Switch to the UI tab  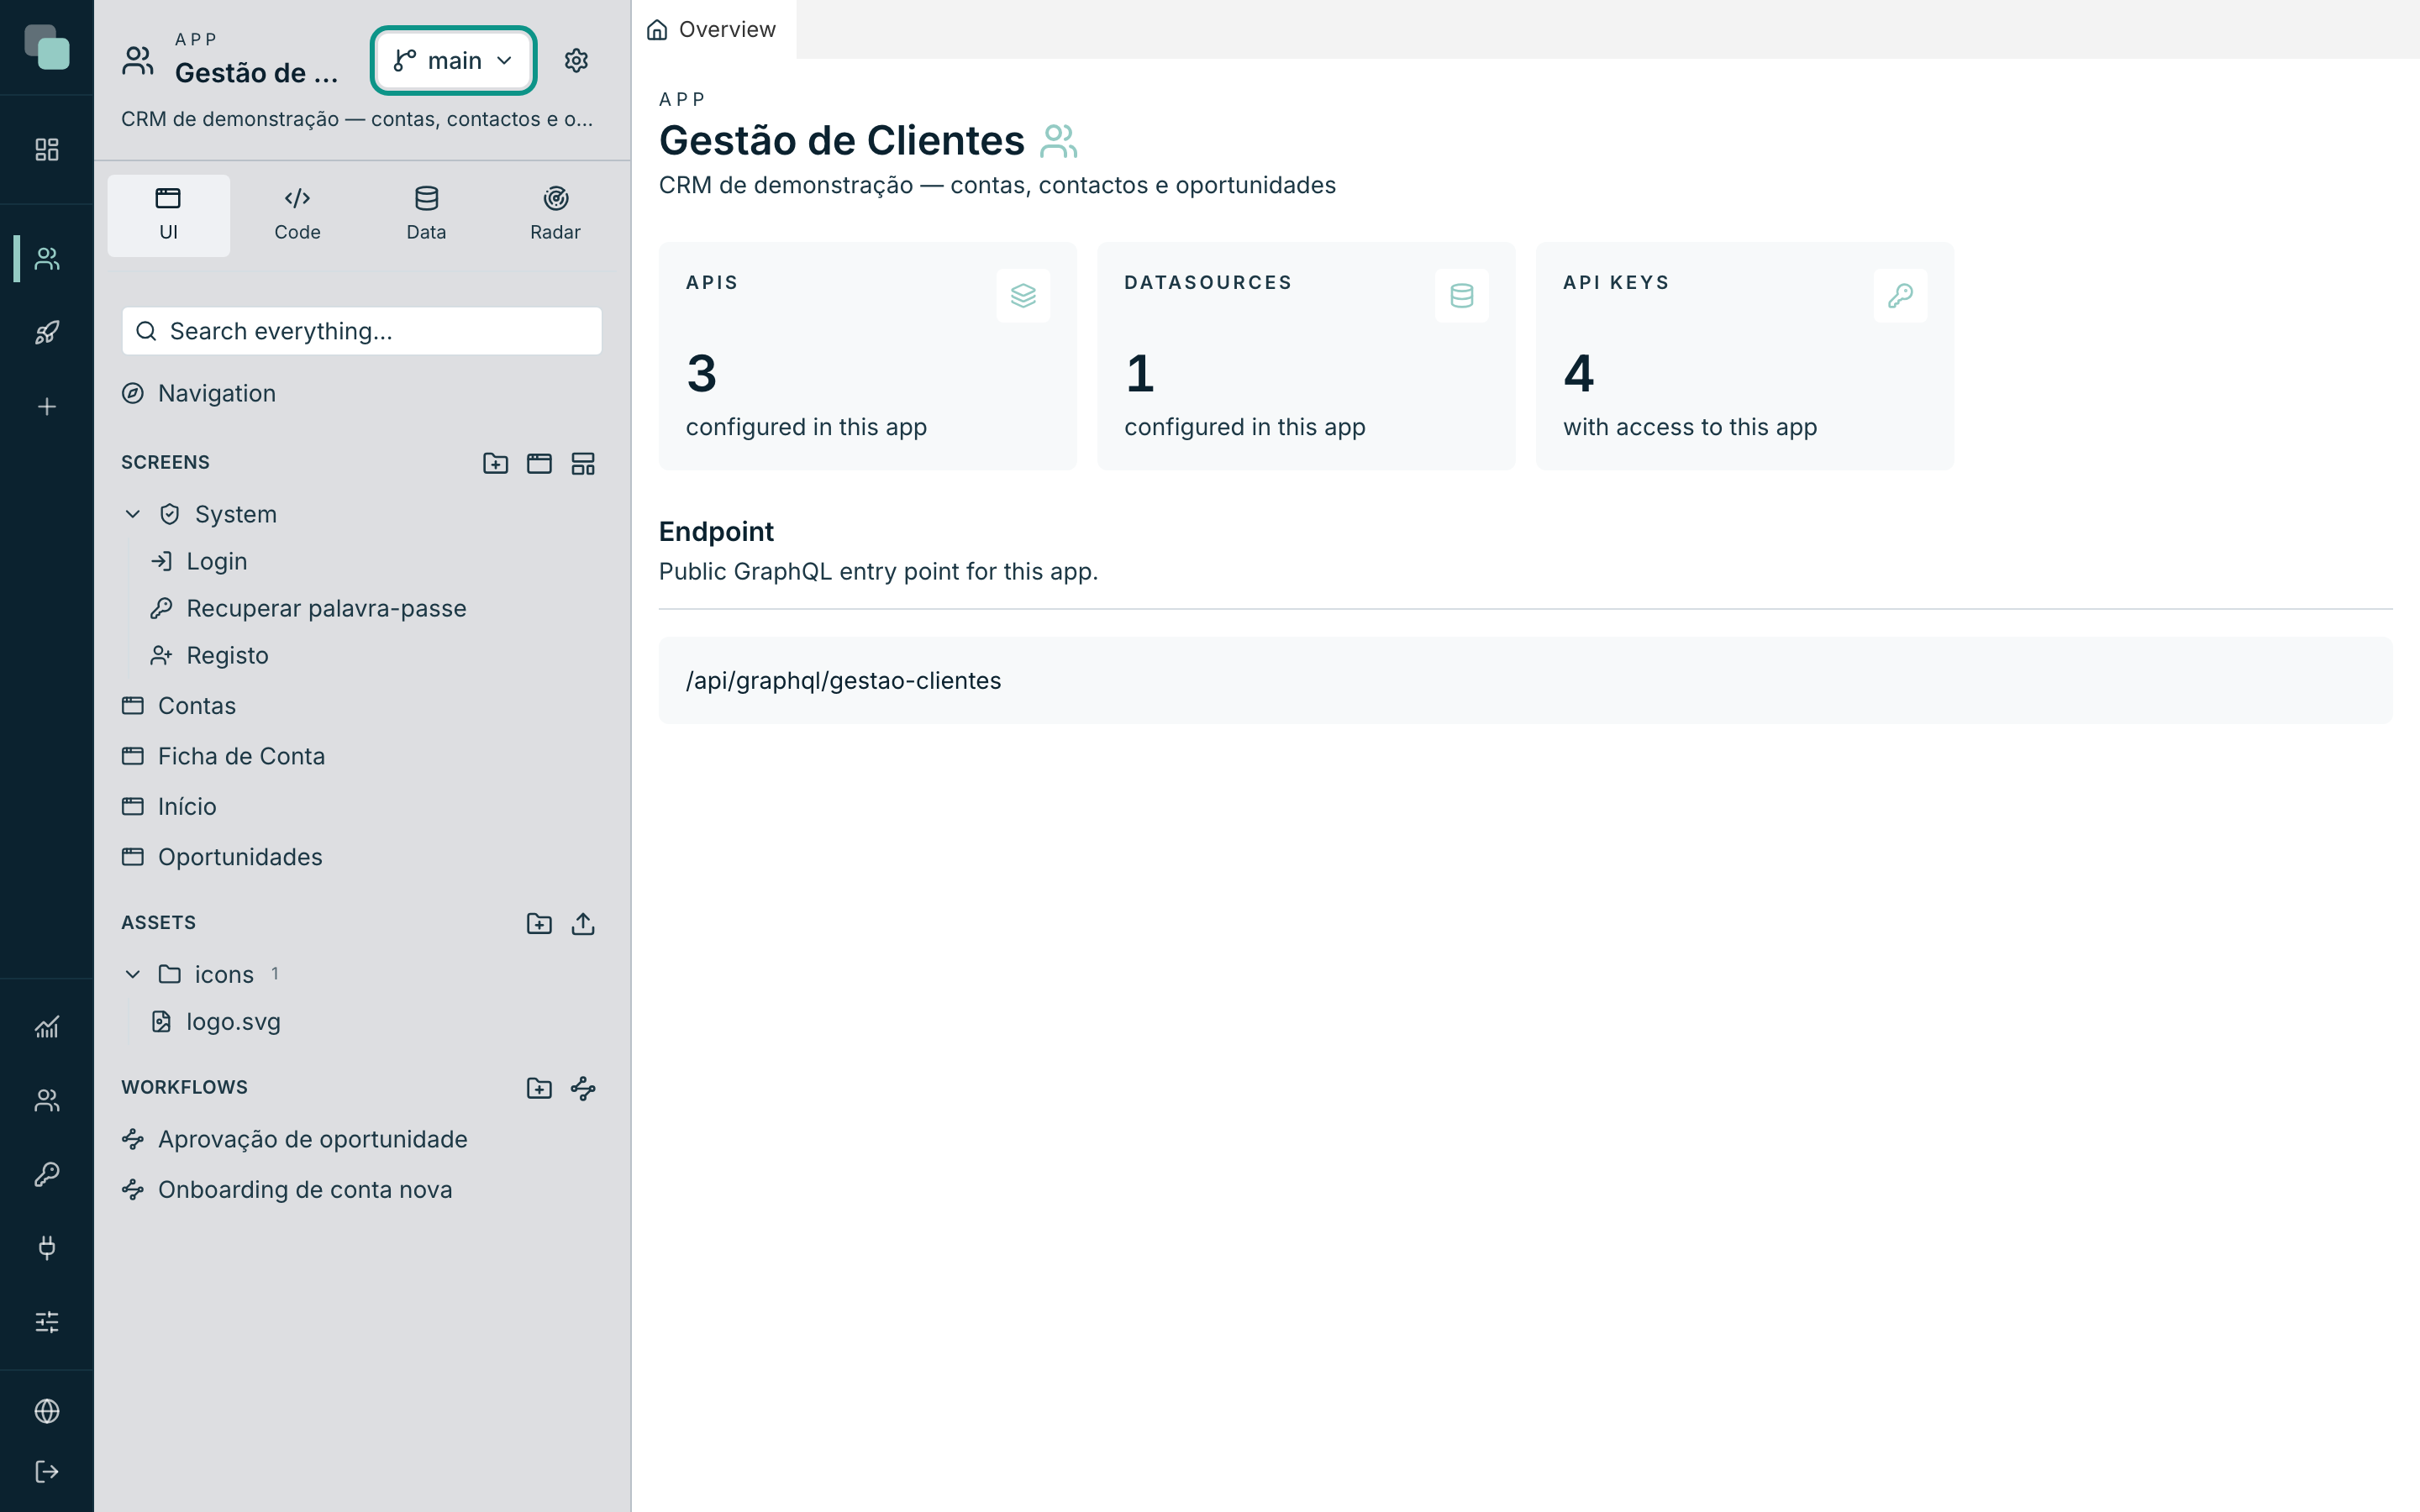click(168, 215)
